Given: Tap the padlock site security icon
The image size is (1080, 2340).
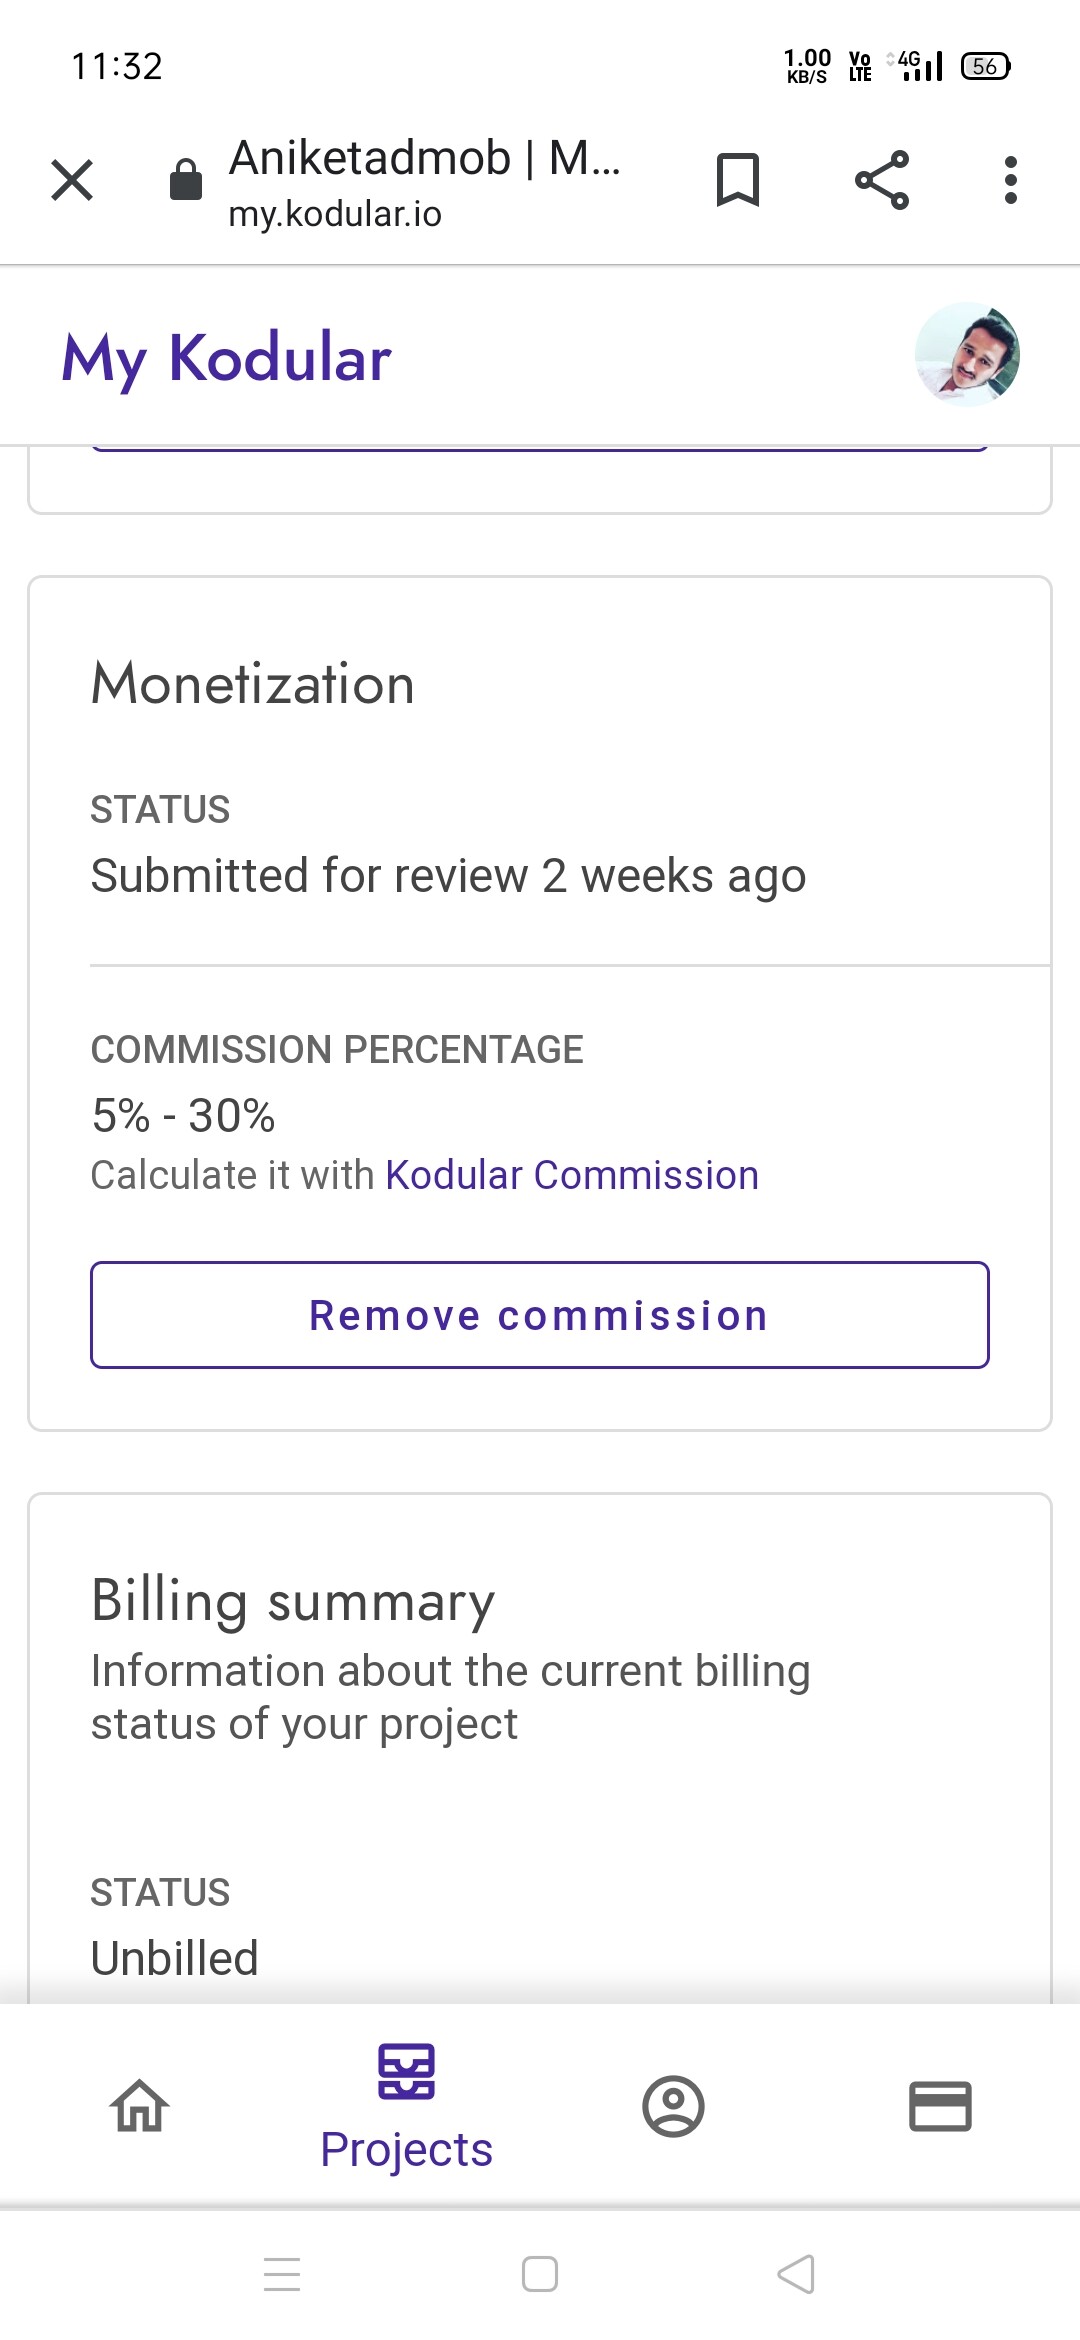Looking at the screenshot, I should click(186, 180).
